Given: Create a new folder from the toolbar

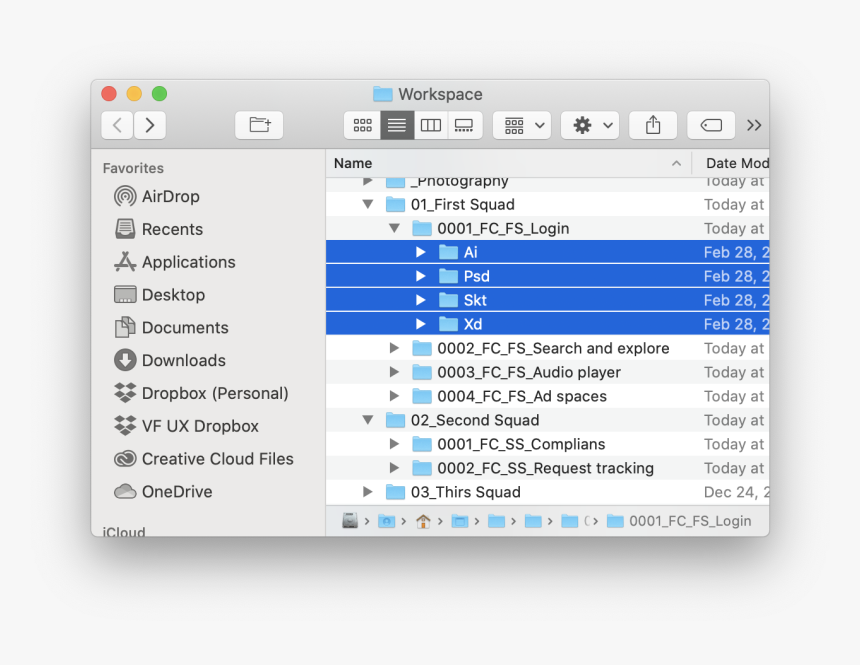Looking at the screenshot, I should (x=259, y=126).
